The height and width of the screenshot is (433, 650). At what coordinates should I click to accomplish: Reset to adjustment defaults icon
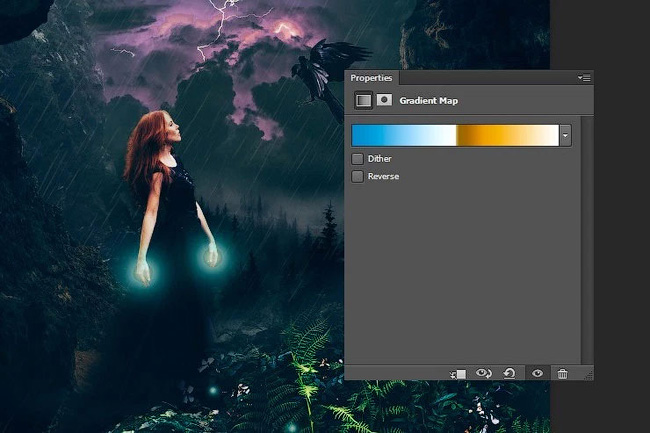point(509,374)
